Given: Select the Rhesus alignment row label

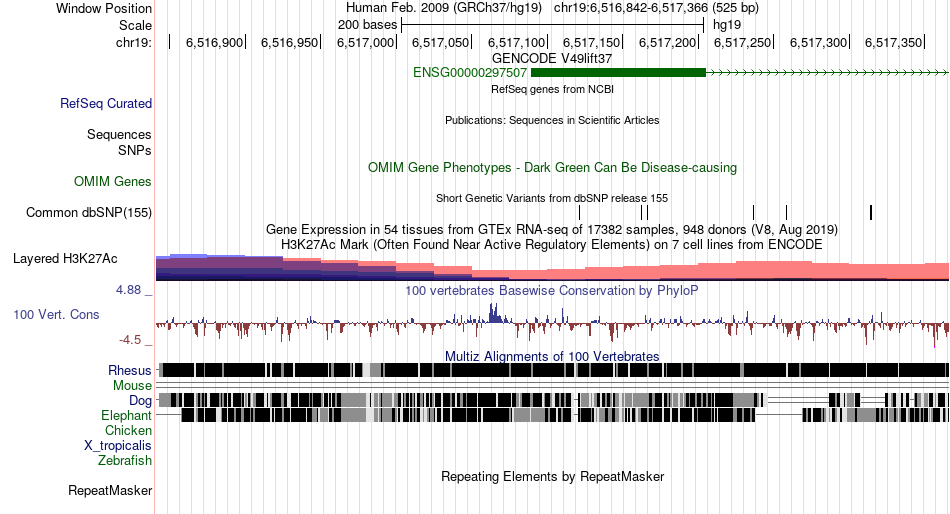Looking at the screenshot, I should point(130,370).
